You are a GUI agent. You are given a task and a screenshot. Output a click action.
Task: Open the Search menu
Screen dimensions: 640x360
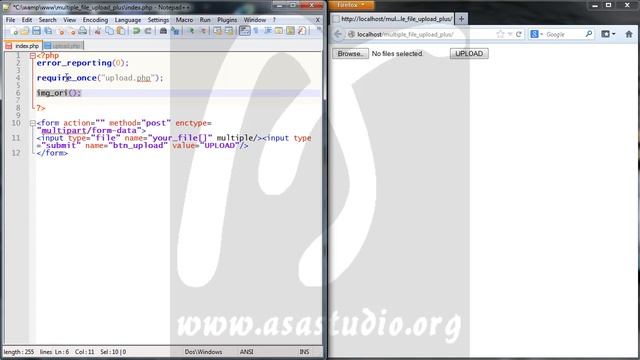coord(47,20)
